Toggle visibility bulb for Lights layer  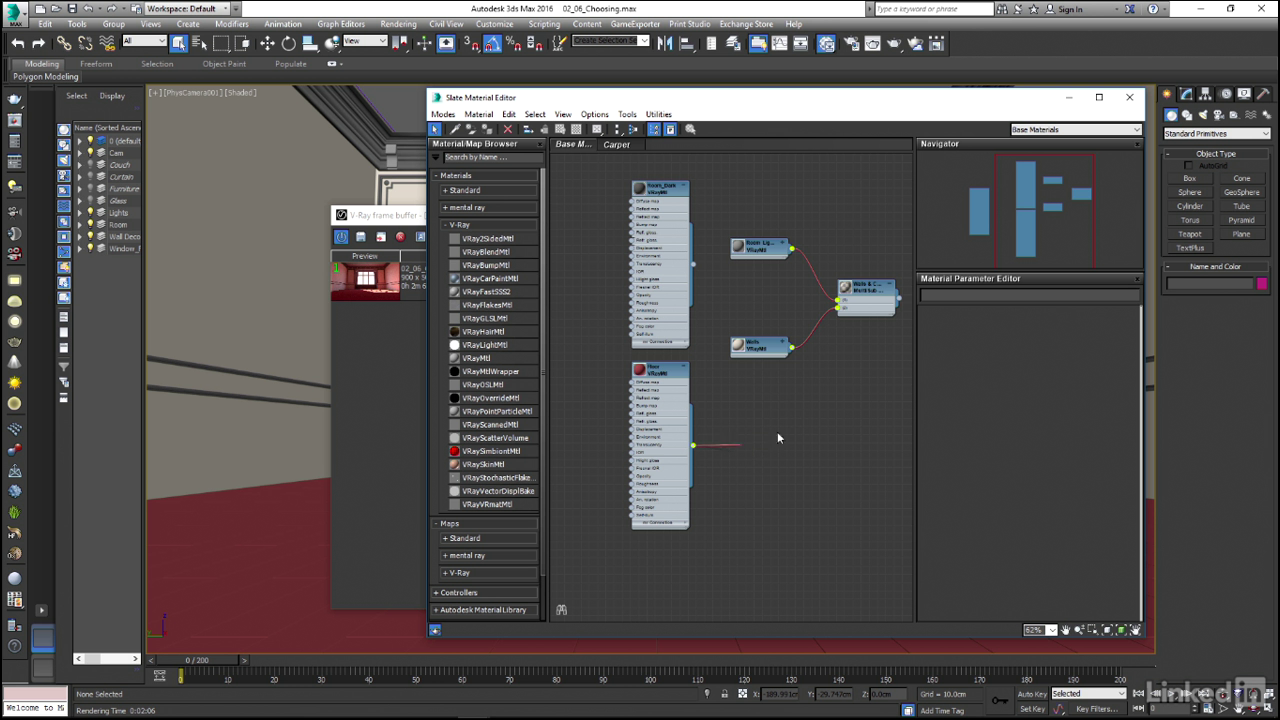point(90,213)
